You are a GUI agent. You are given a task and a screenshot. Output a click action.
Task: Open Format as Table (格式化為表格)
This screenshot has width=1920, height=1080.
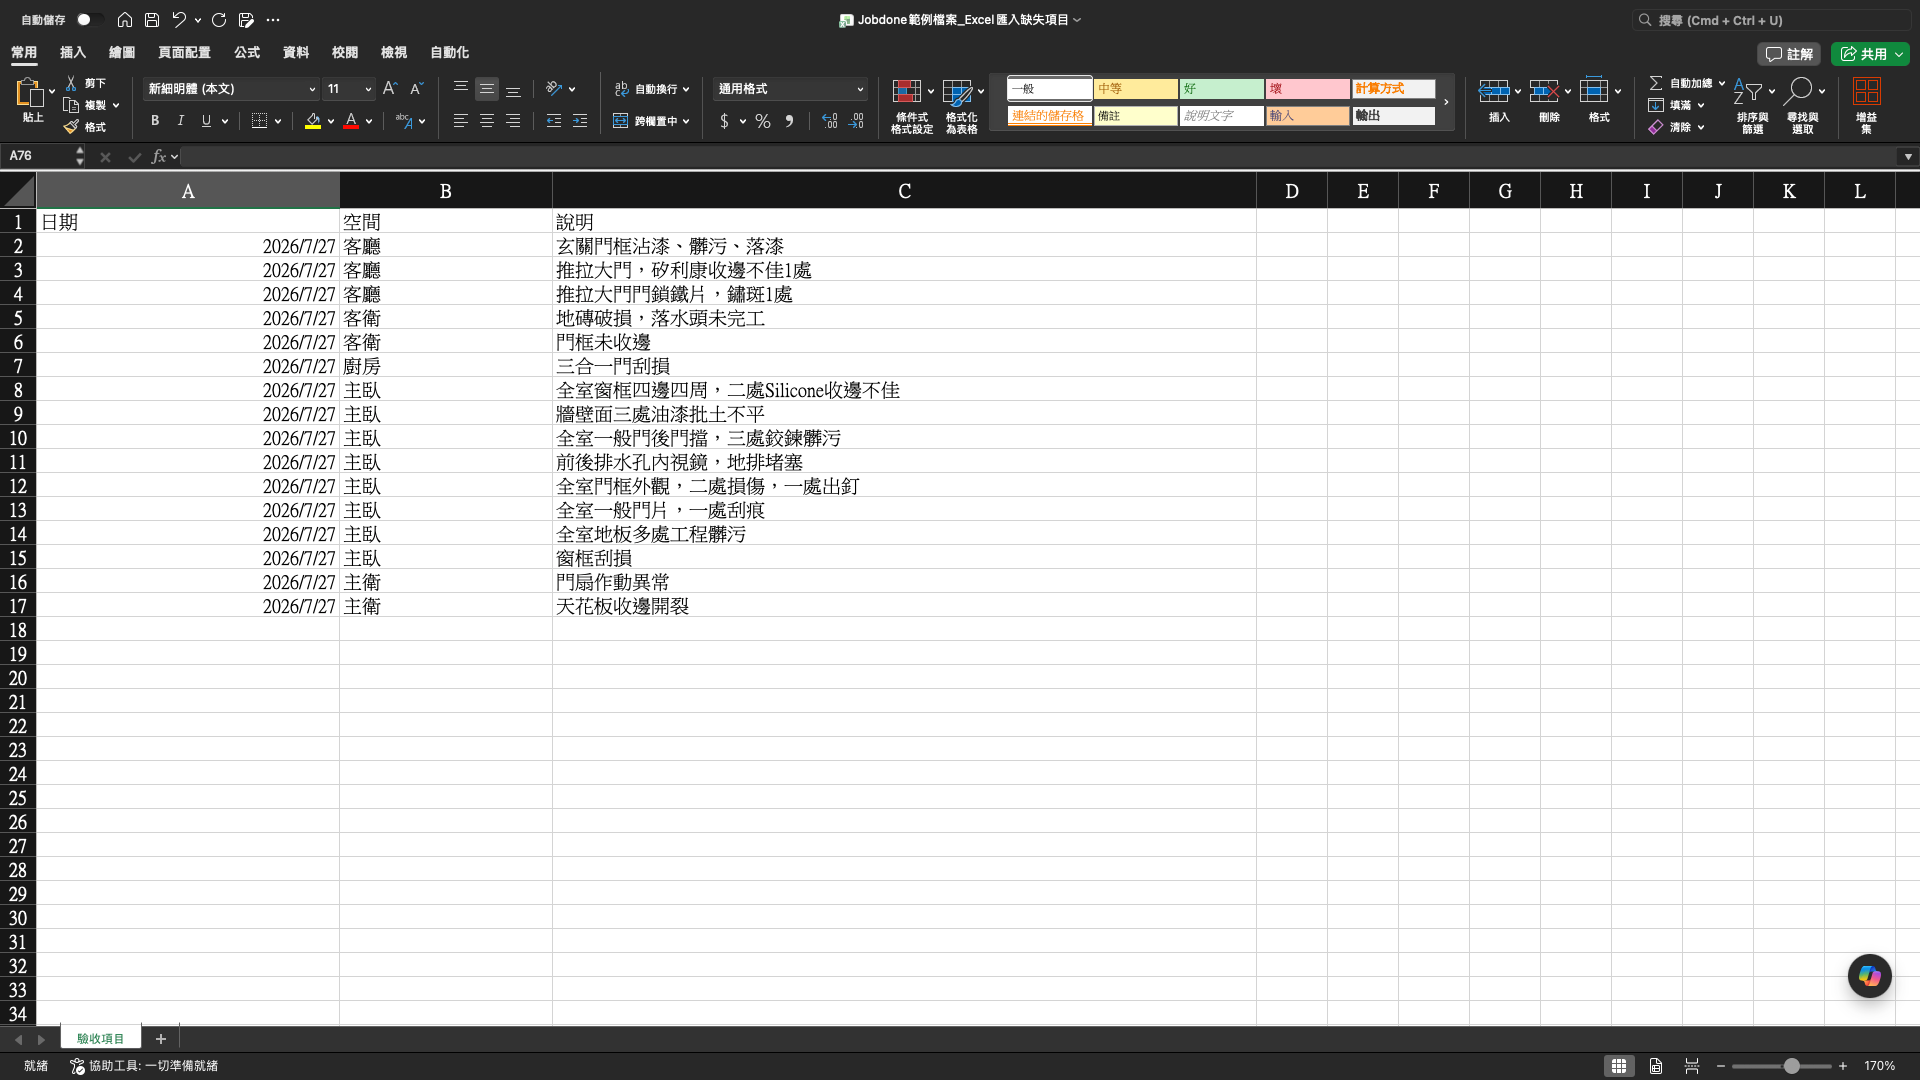pyautogui.click(x=962, y=106)
